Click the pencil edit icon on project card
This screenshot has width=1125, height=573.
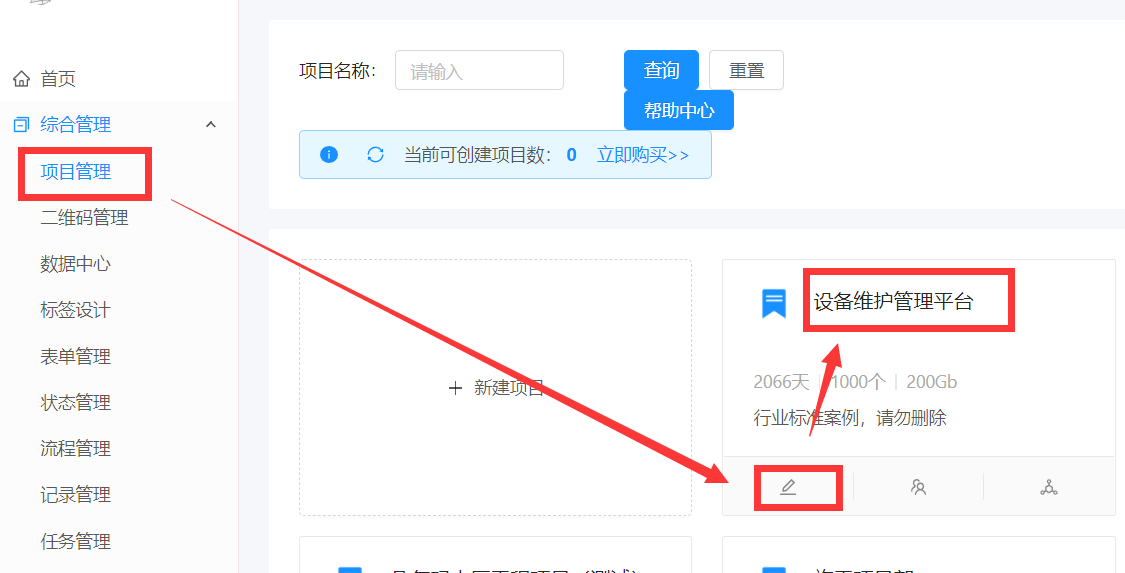coord(788,487)
